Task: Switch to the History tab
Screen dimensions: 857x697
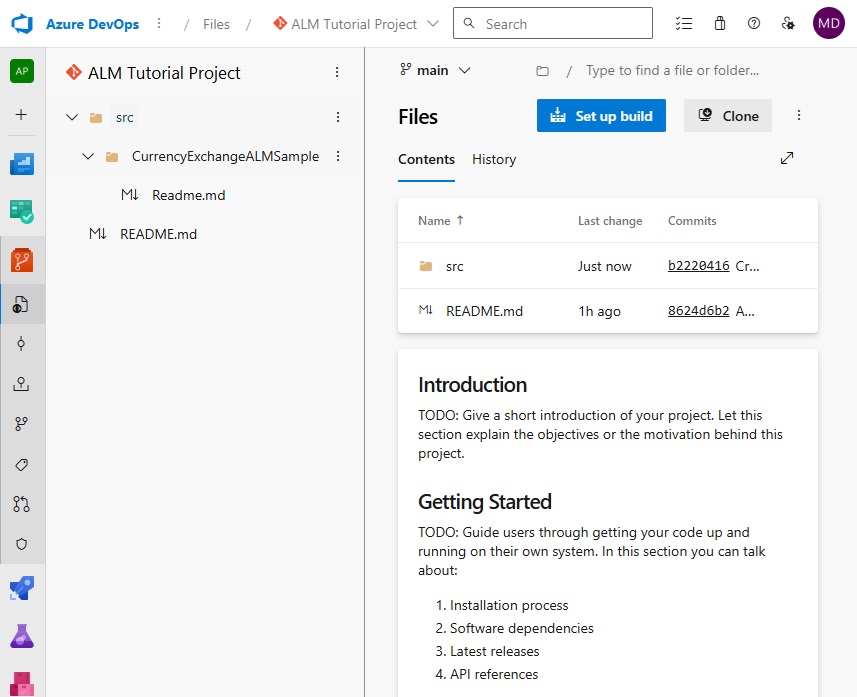Action: (x=494, y=159)
